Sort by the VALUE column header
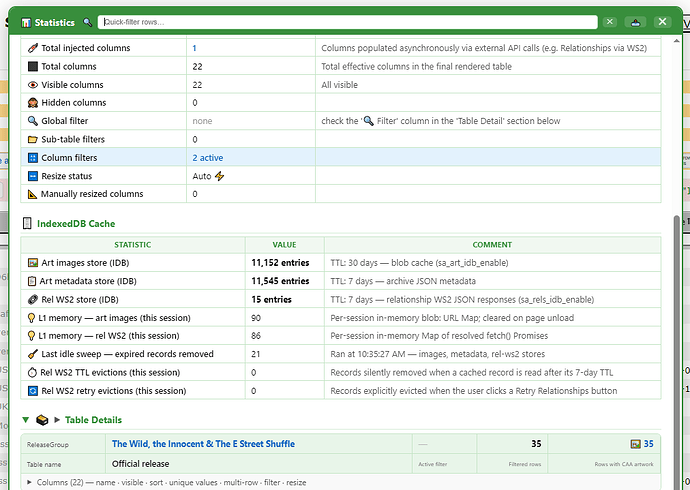The width and height of the screenshot is (690, 490). [x=284, y=245]
